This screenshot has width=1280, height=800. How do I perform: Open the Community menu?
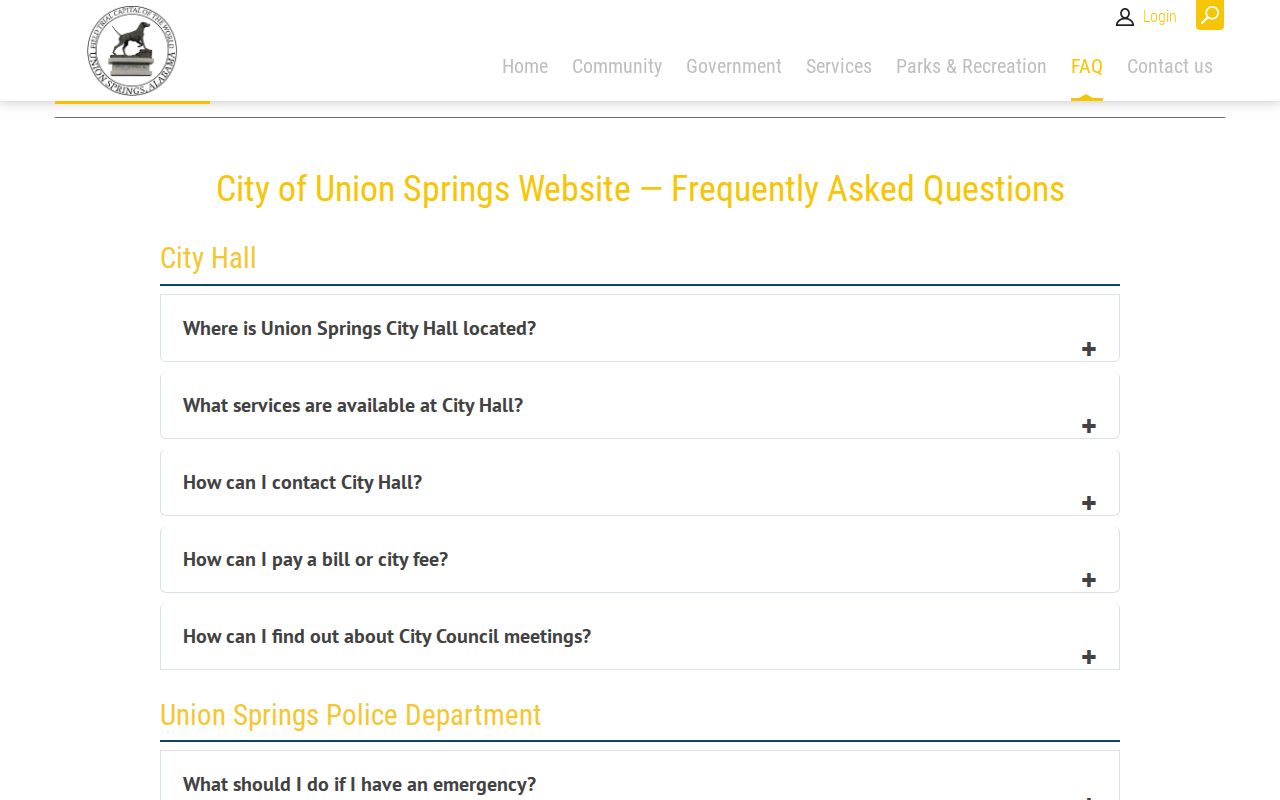[x=617, y=66]
